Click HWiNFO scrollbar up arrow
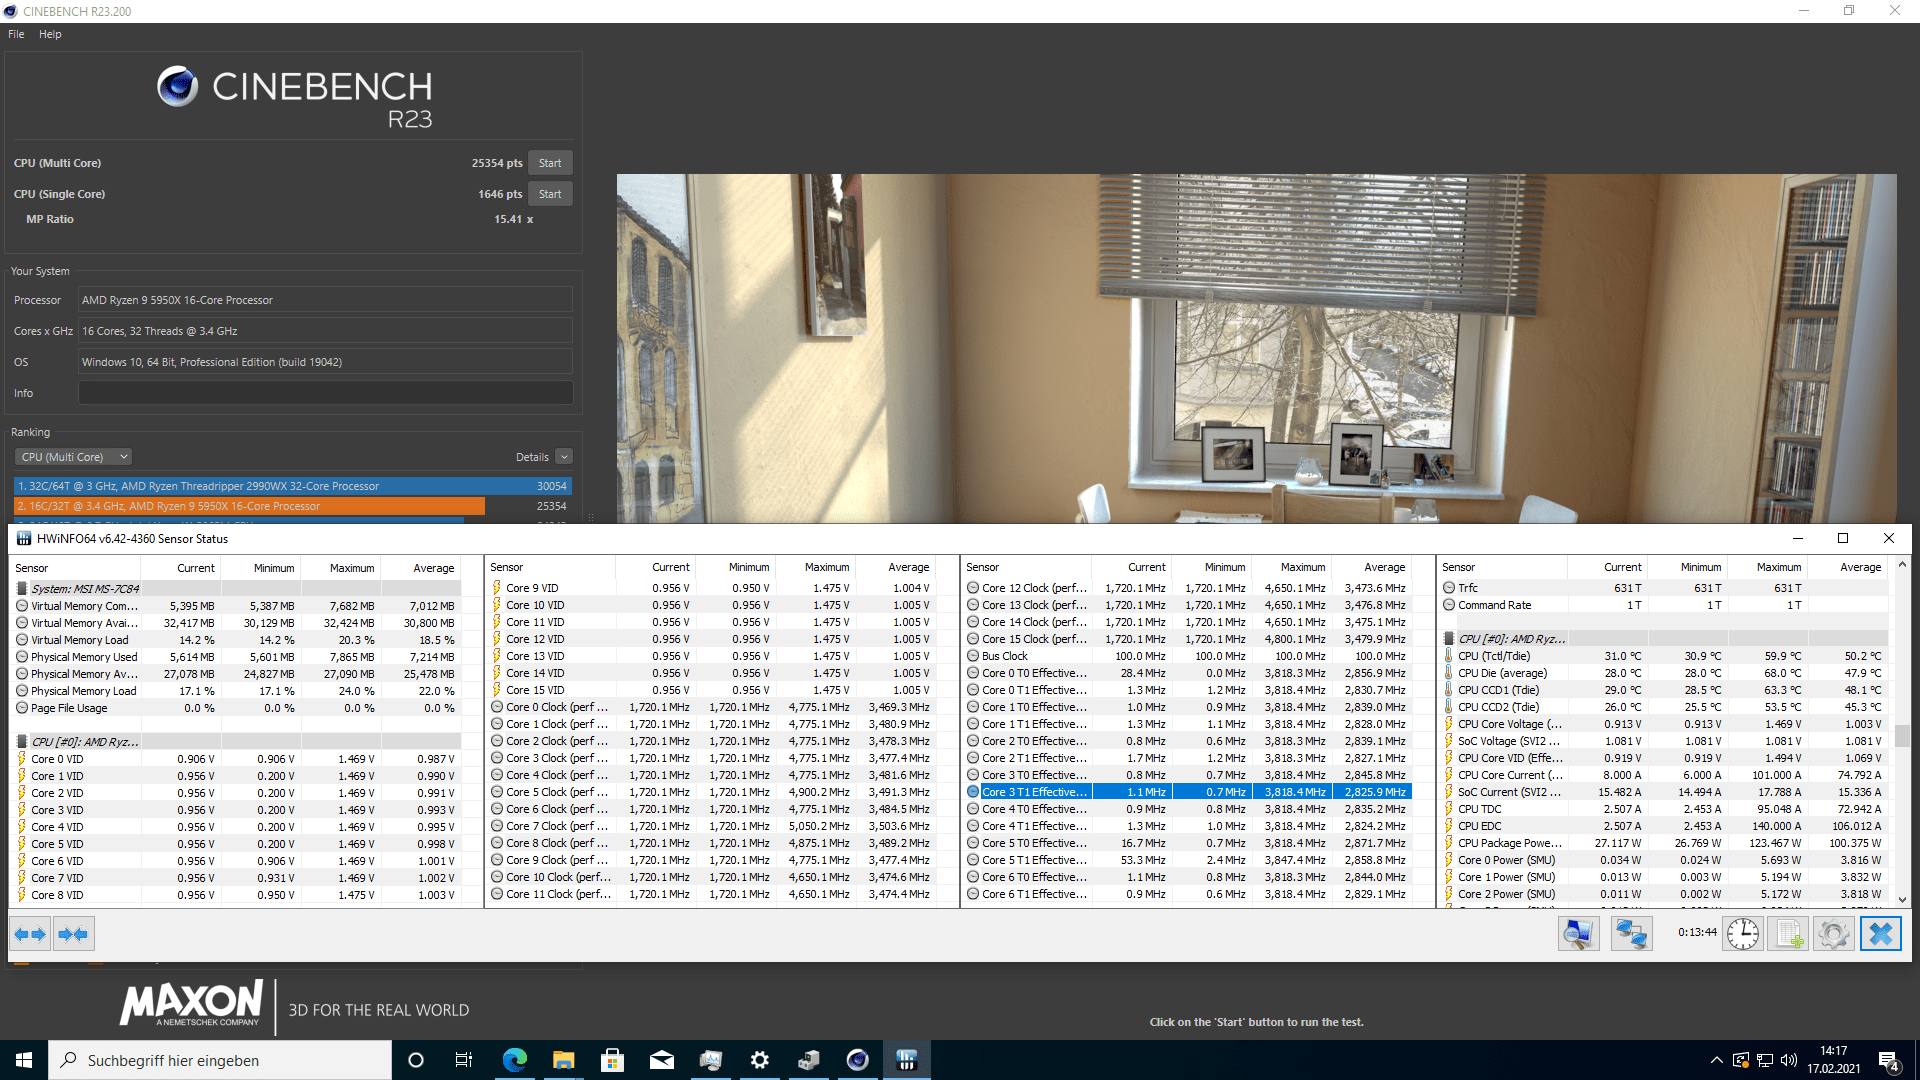 (1902, 565)
